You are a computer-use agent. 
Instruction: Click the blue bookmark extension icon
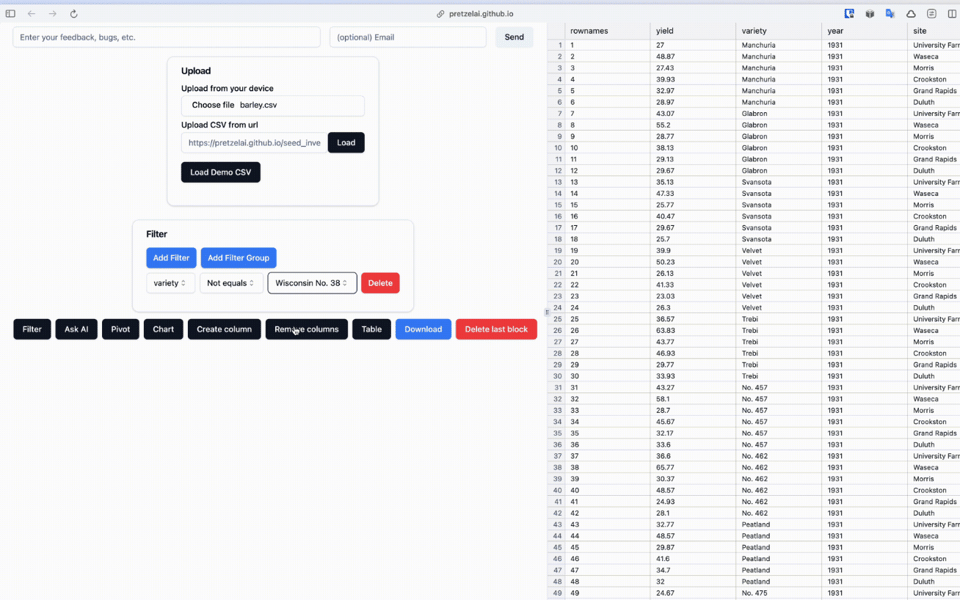[849, 14]
